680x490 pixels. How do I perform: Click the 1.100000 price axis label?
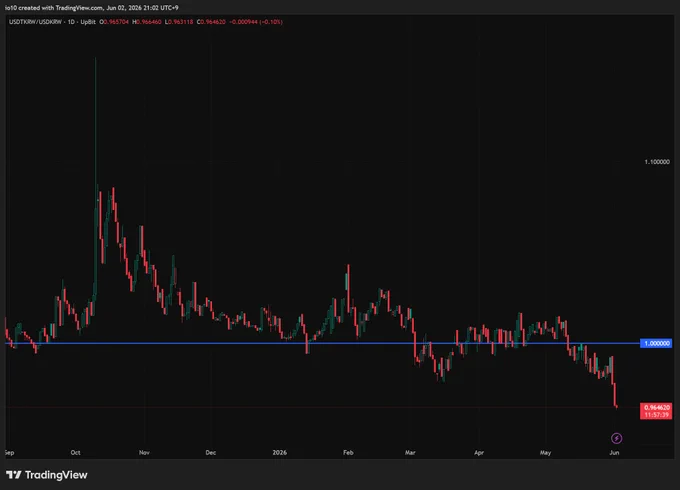[657, 162]
